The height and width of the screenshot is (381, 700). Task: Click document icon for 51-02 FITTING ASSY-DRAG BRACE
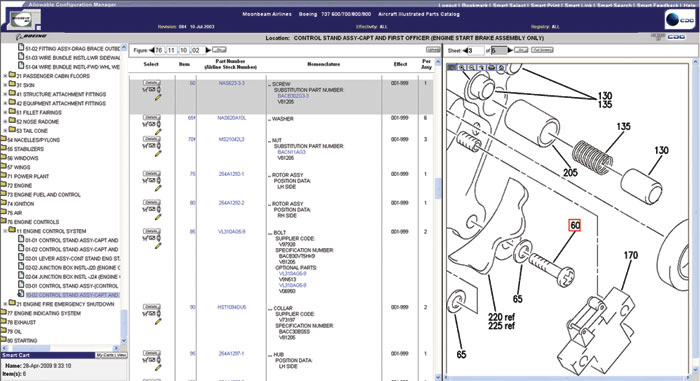click(x=21, y=47)
